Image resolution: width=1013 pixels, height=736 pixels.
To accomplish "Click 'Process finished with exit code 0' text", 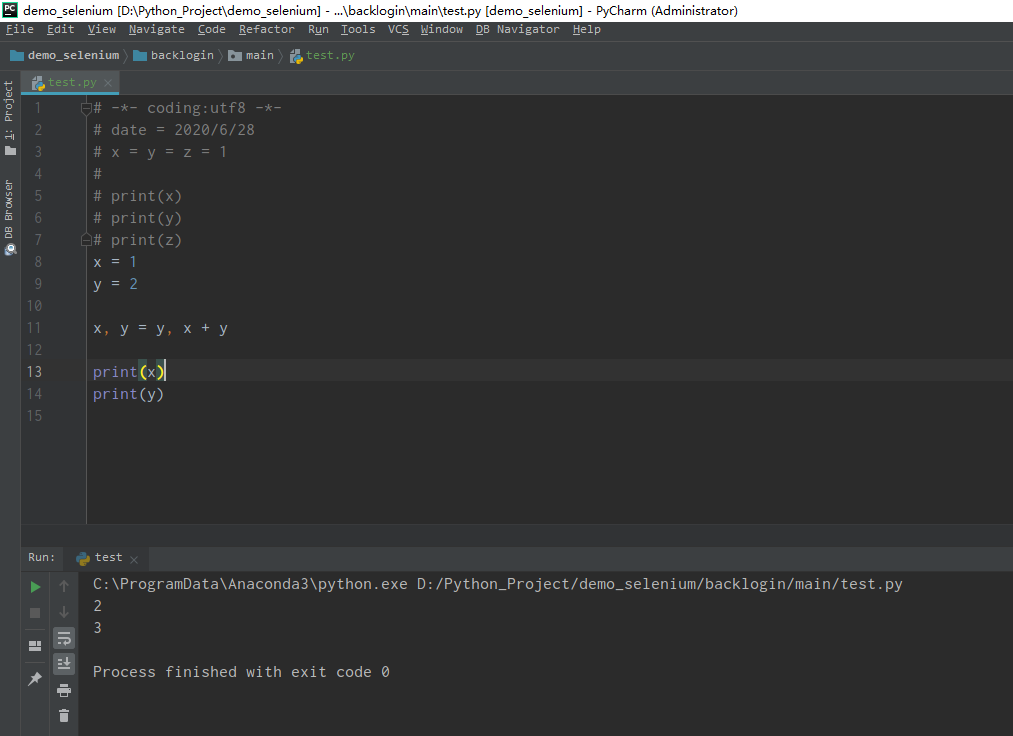I will point(241,672).
